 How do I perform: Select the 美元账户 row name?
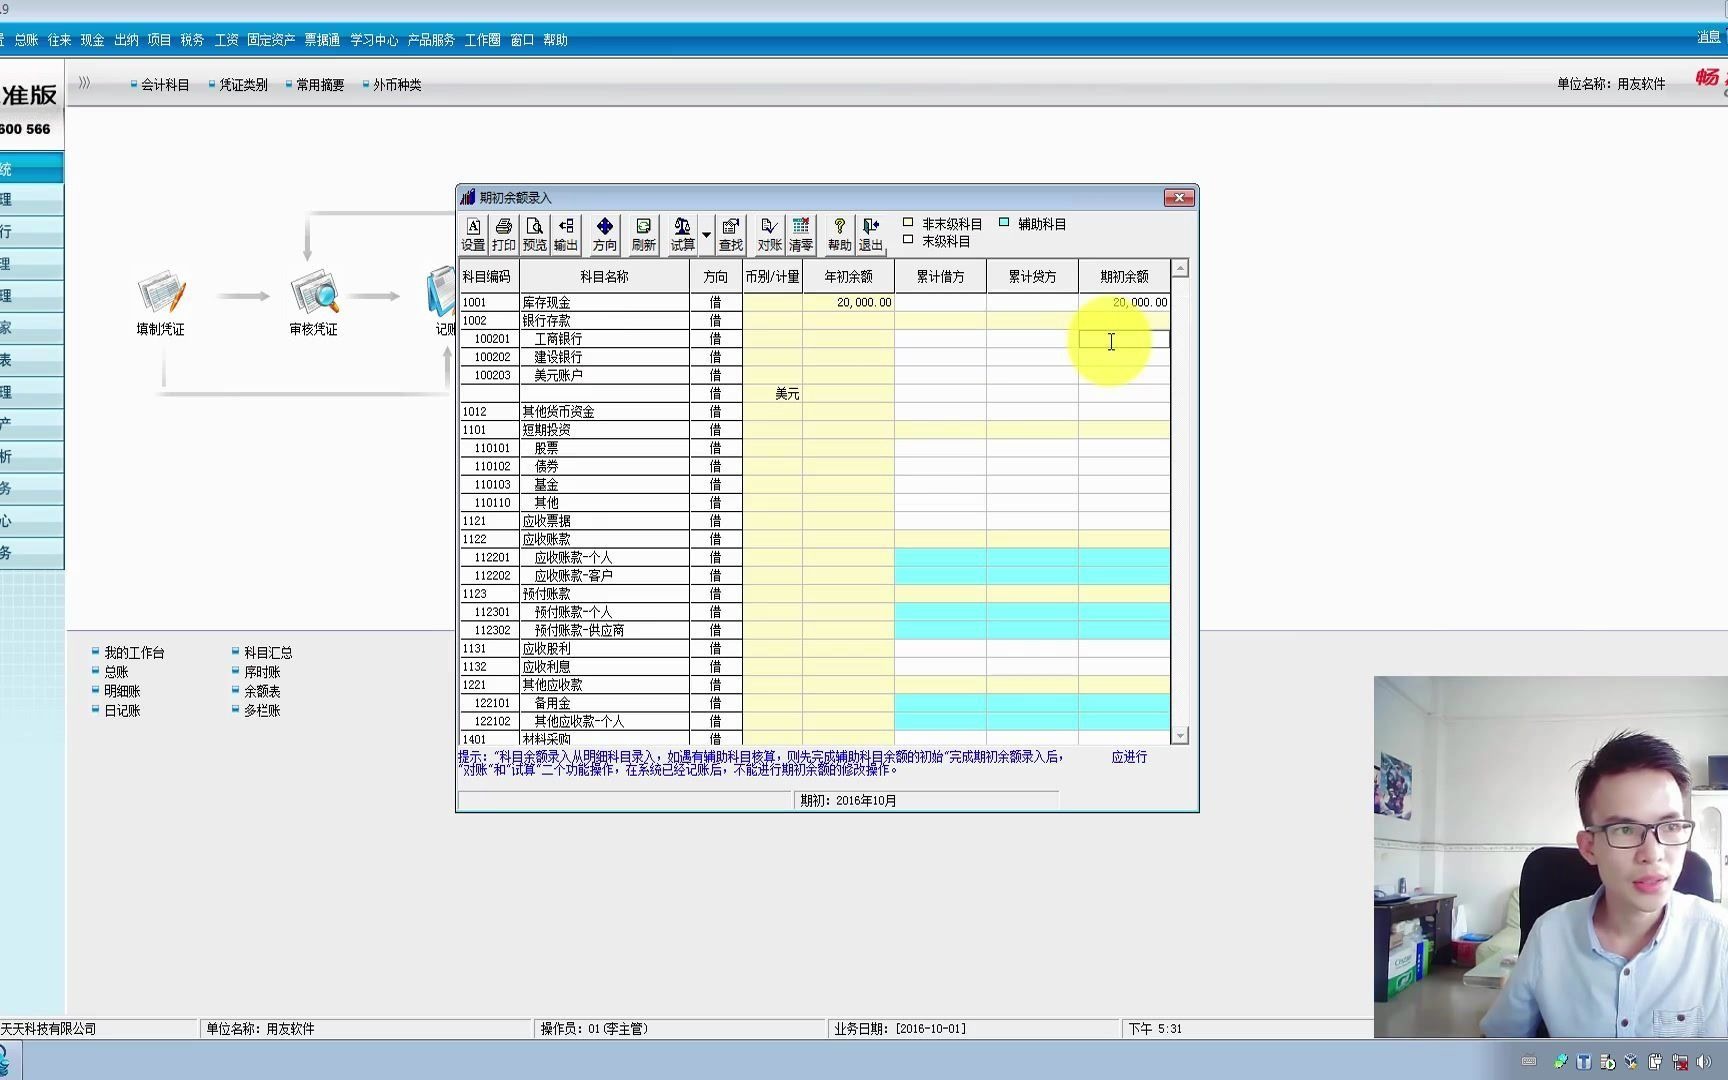604,375
